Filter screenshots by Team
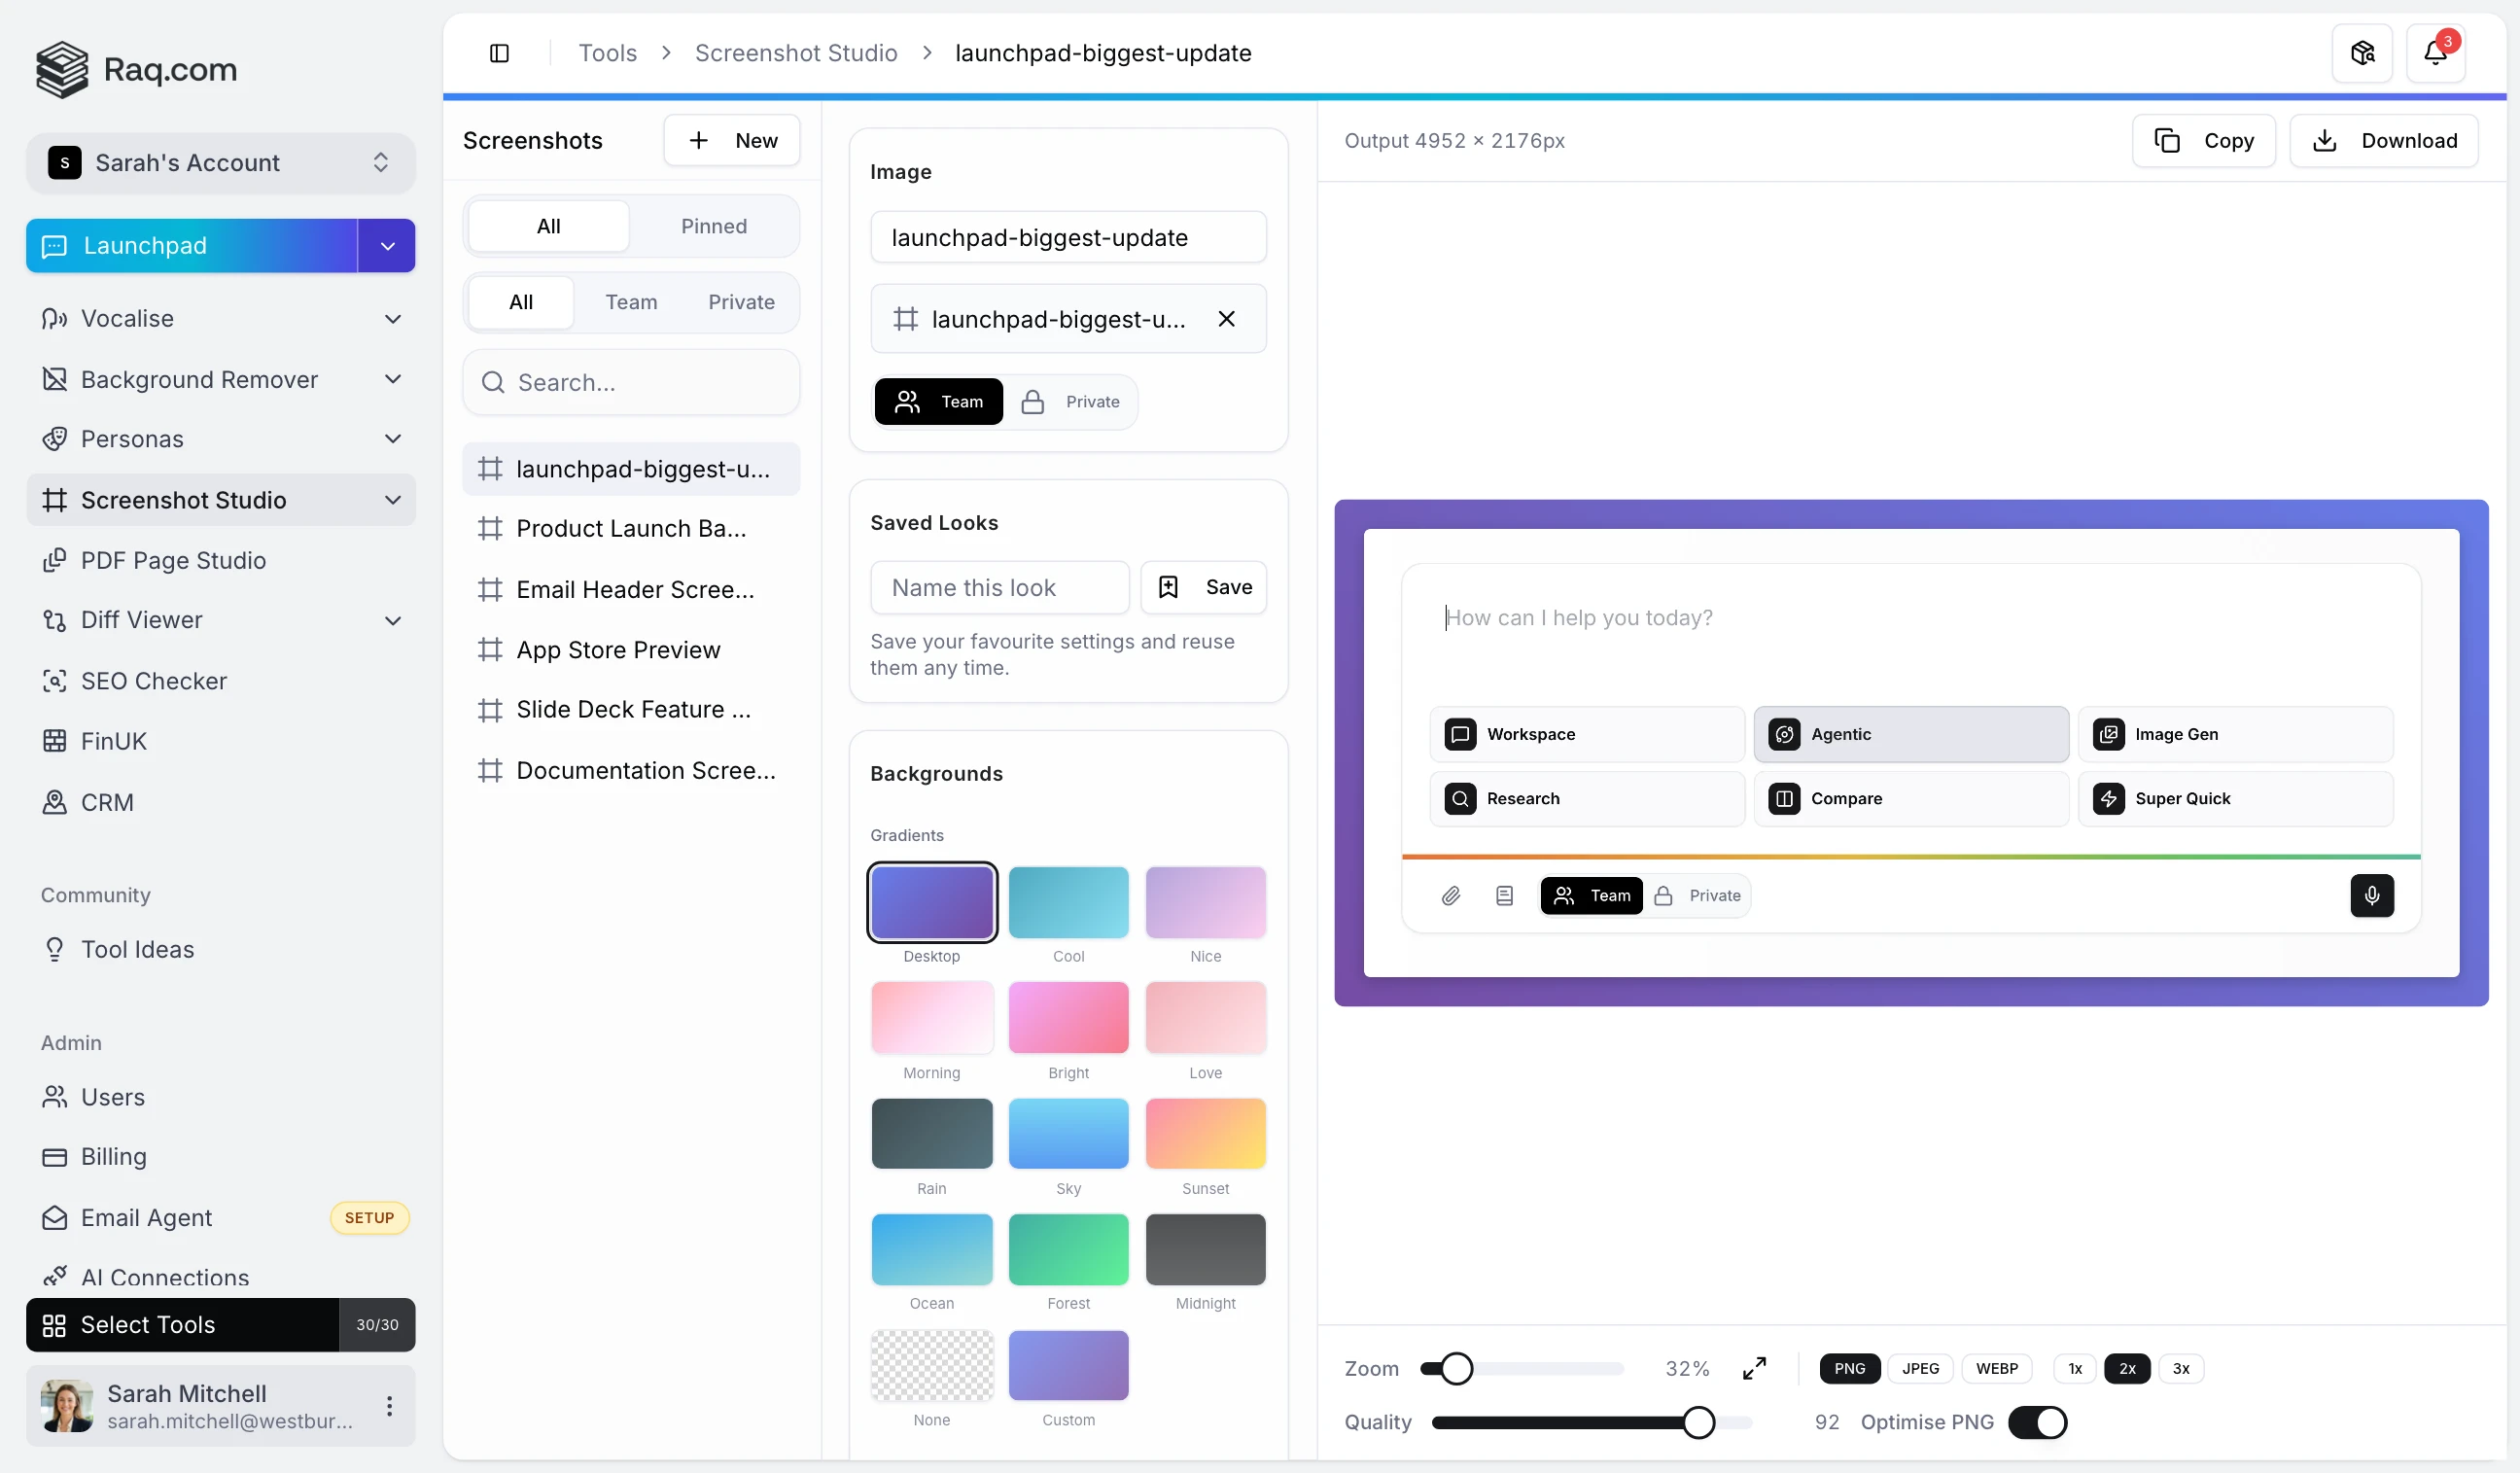 point(631,302)
